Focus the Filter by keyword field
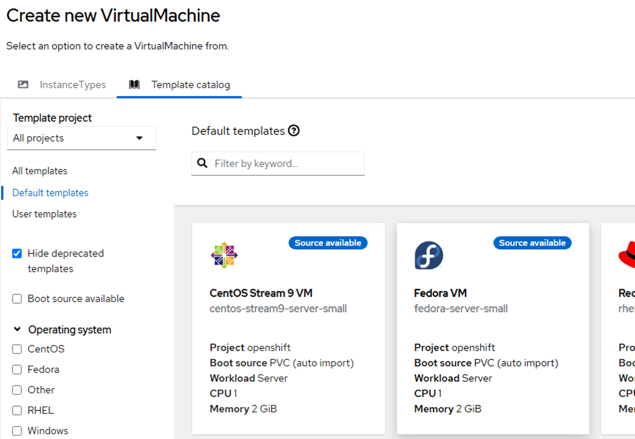Screen dimensions: 635x439 pyautogui.click(x=278, y=164)
